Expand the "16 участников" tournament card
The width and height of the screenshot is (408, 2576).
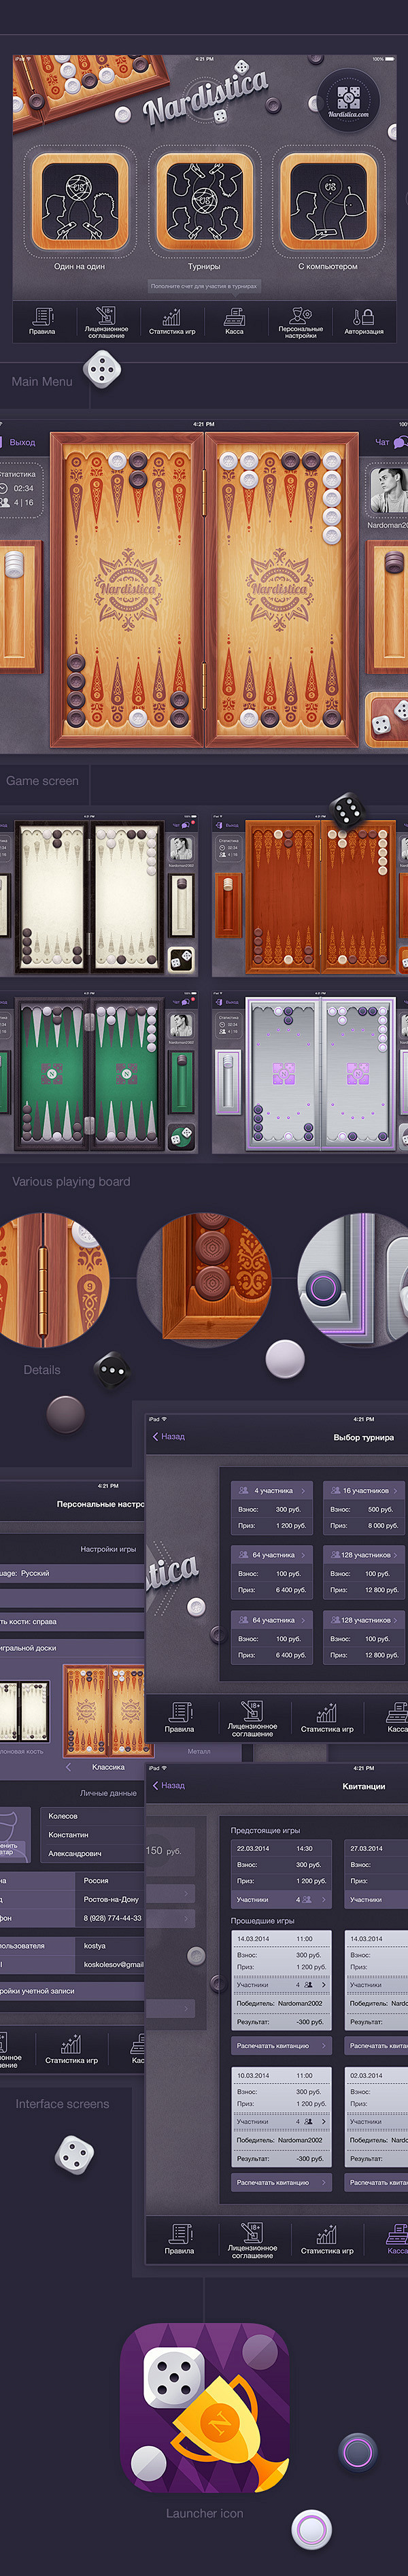click(364, 1490)
